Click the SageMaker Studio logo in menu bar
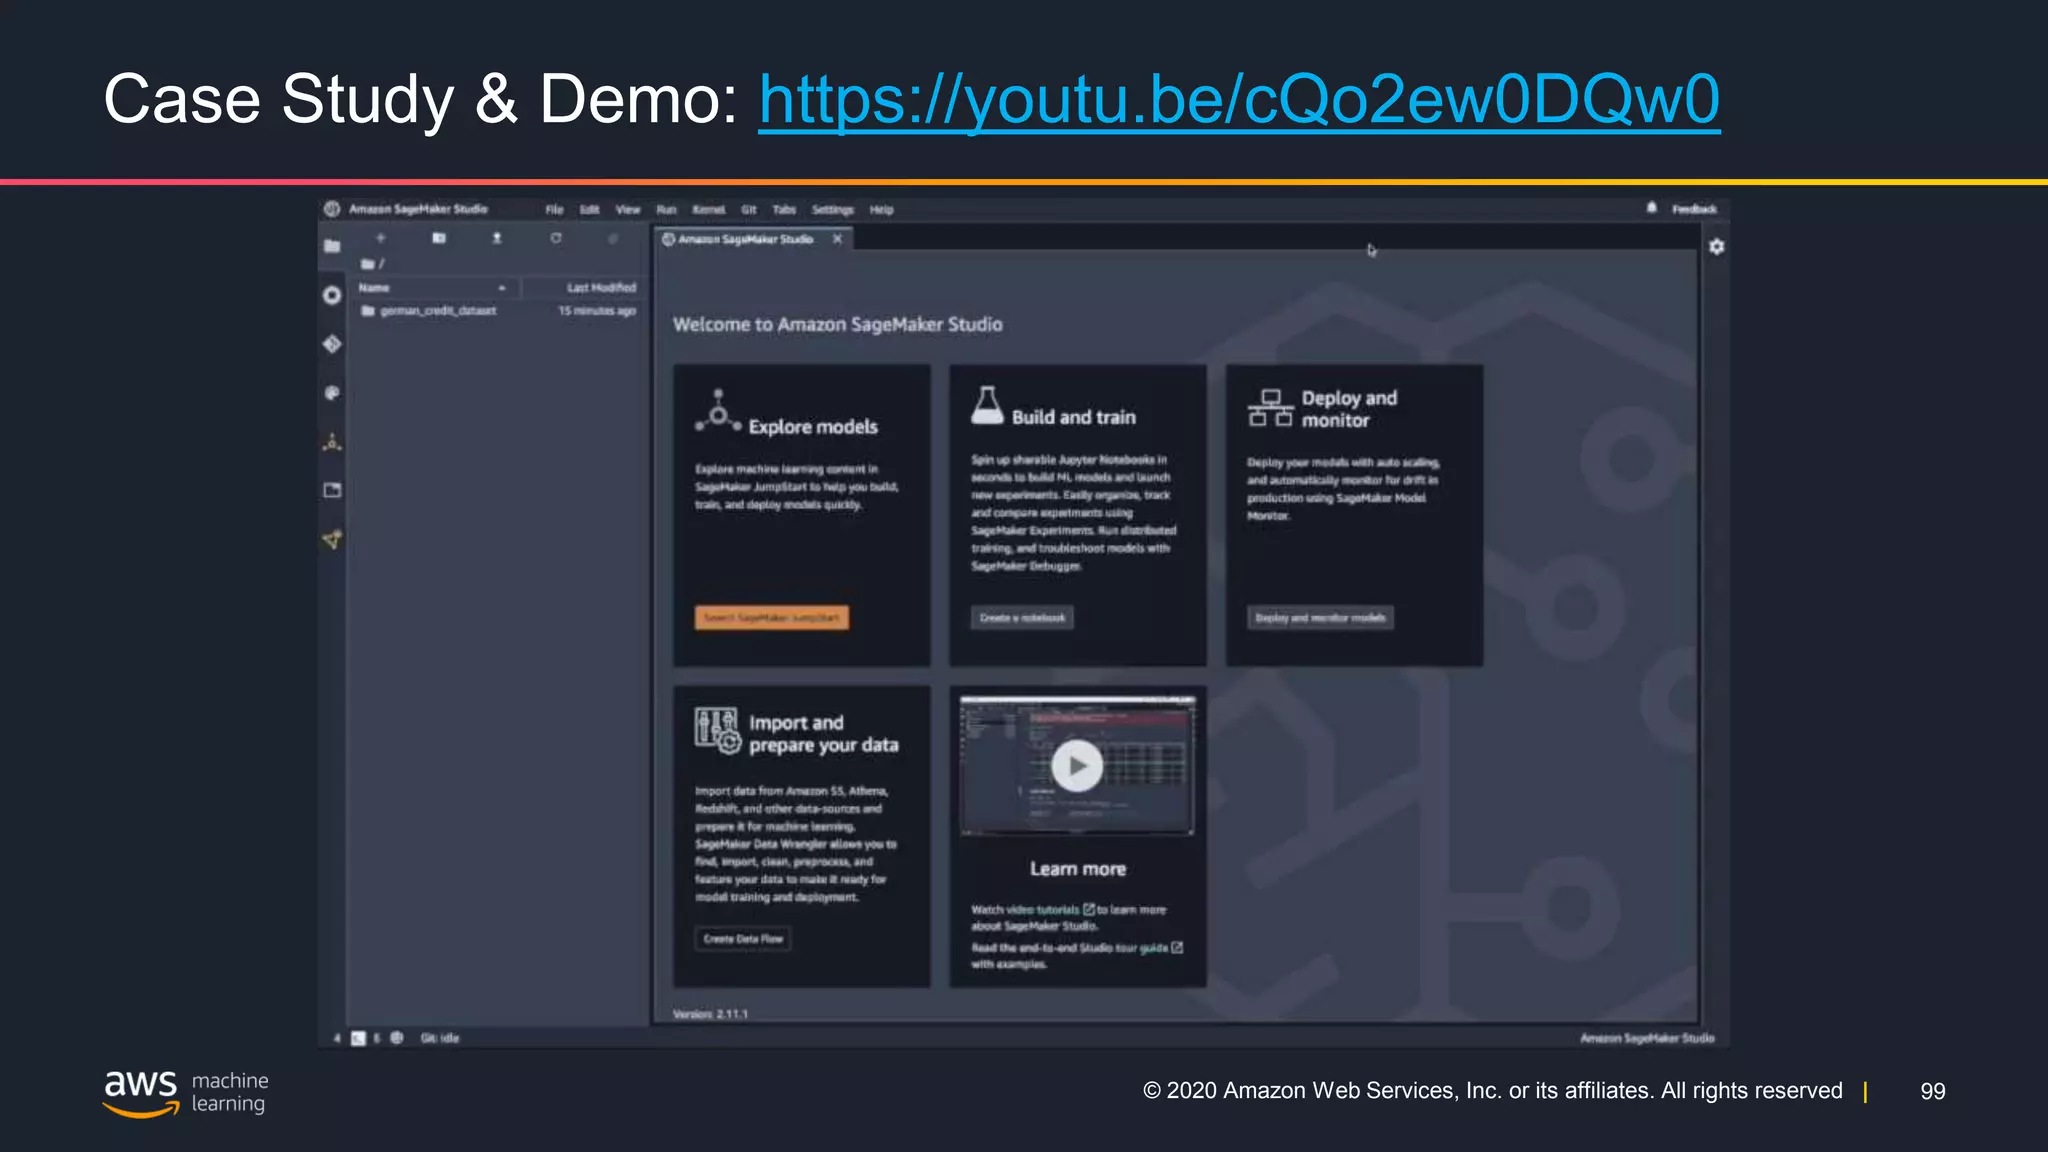This screenshot has height=1152, width=2048. (332, 209)
